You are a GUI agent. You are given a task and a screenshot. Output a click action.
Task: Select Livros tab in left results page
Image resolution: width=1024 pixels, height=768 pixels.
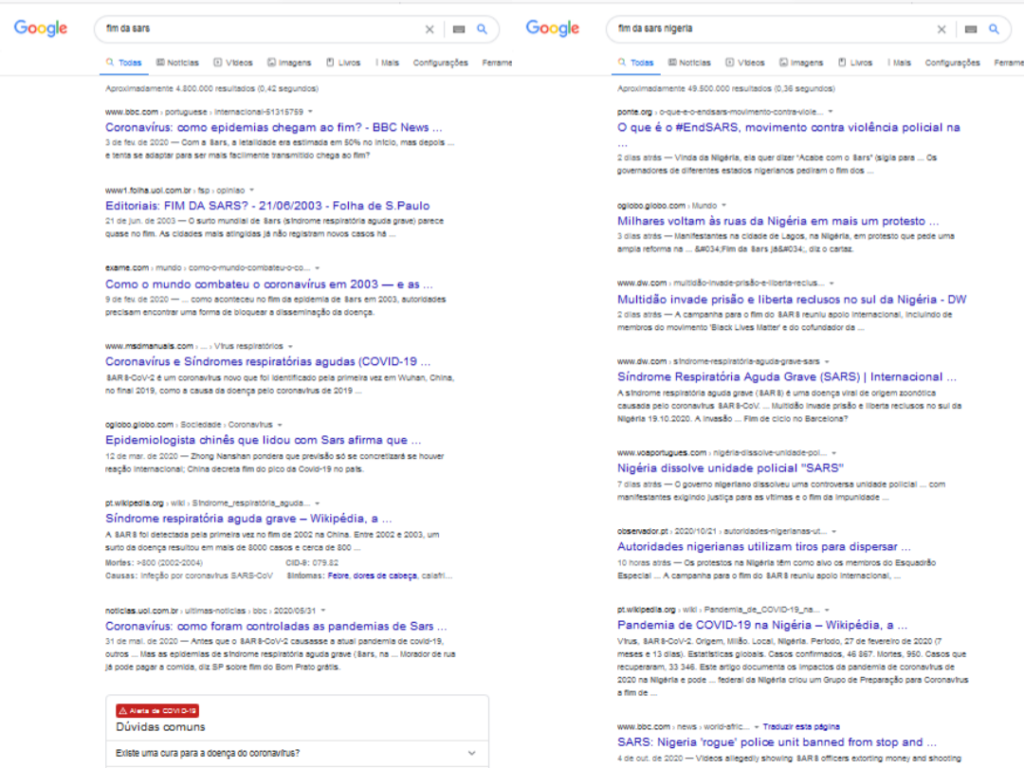[344, 63]
